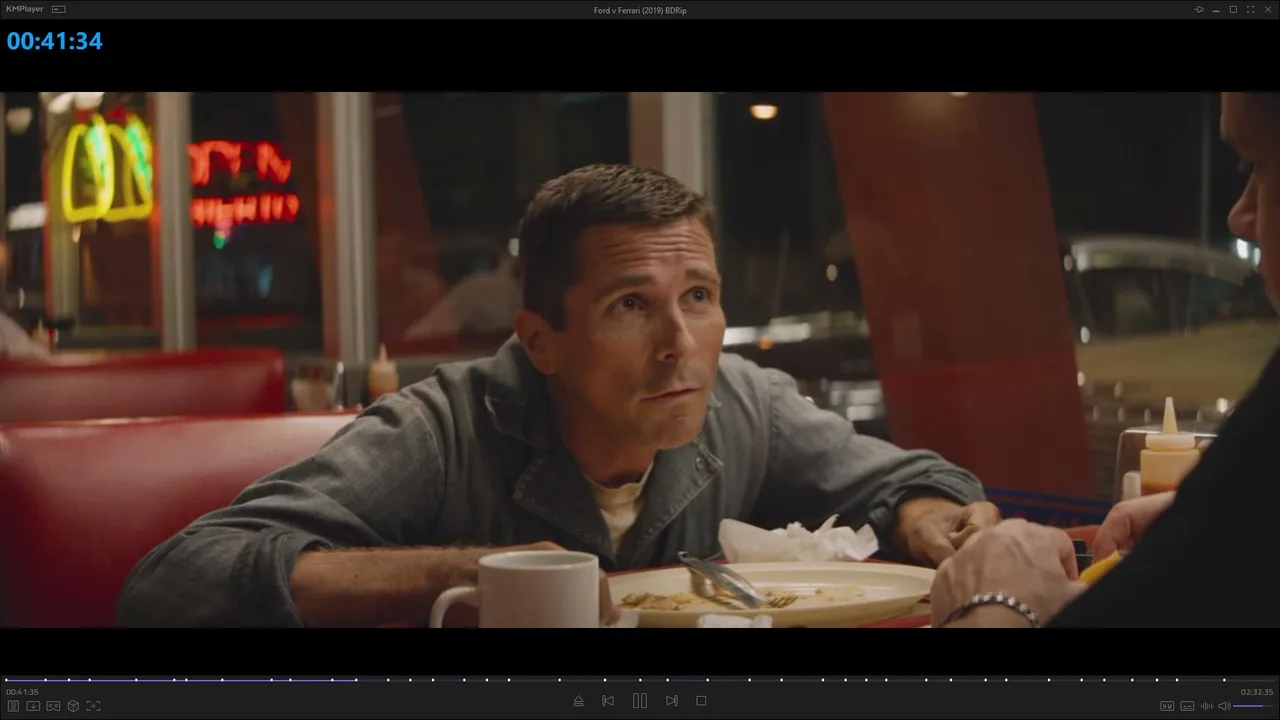Pin the player window on top
Screen dimensions: 1280x720
coord(1199,9)
